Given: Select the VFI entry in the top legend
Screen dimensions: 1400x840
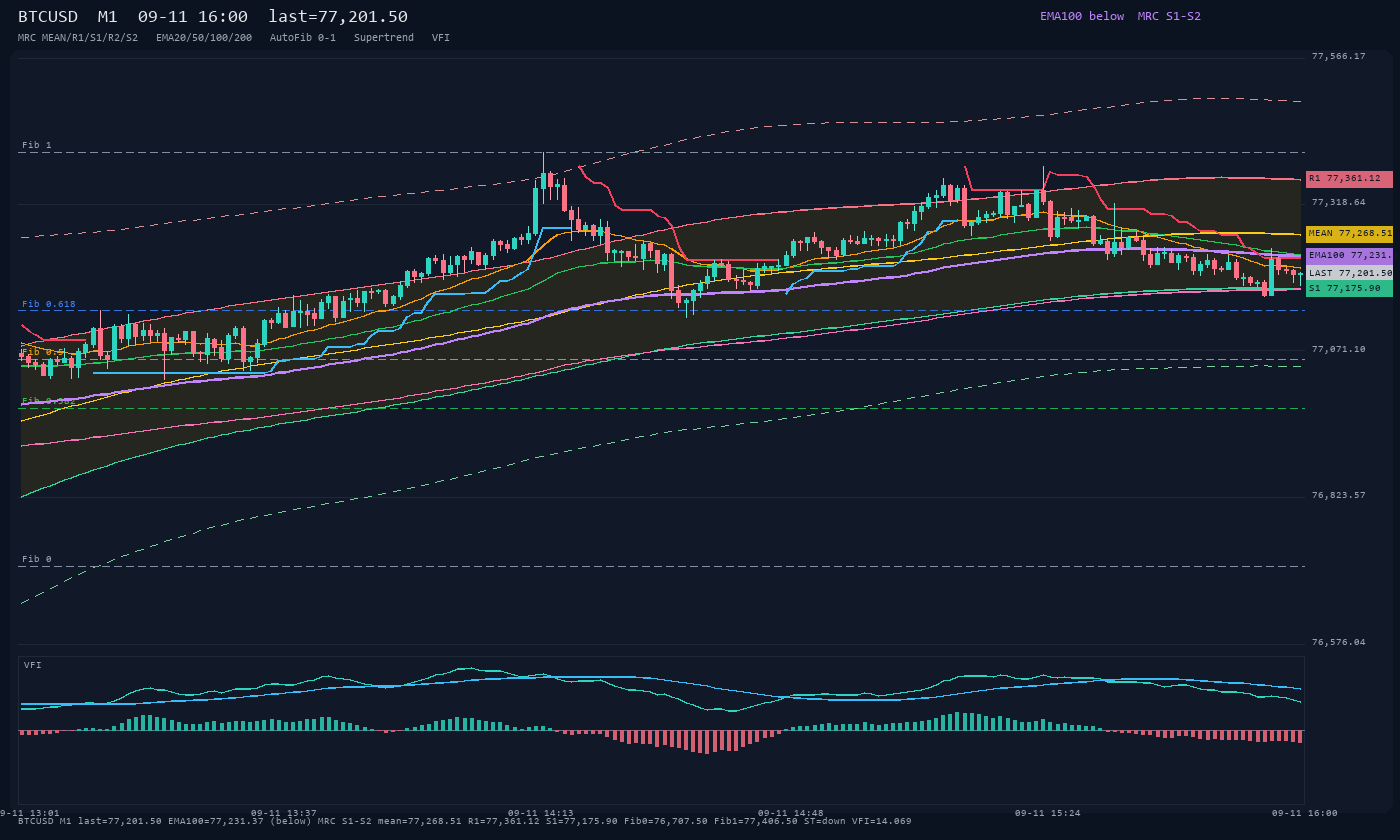Looking at the screenshot, I should (441, 37).
